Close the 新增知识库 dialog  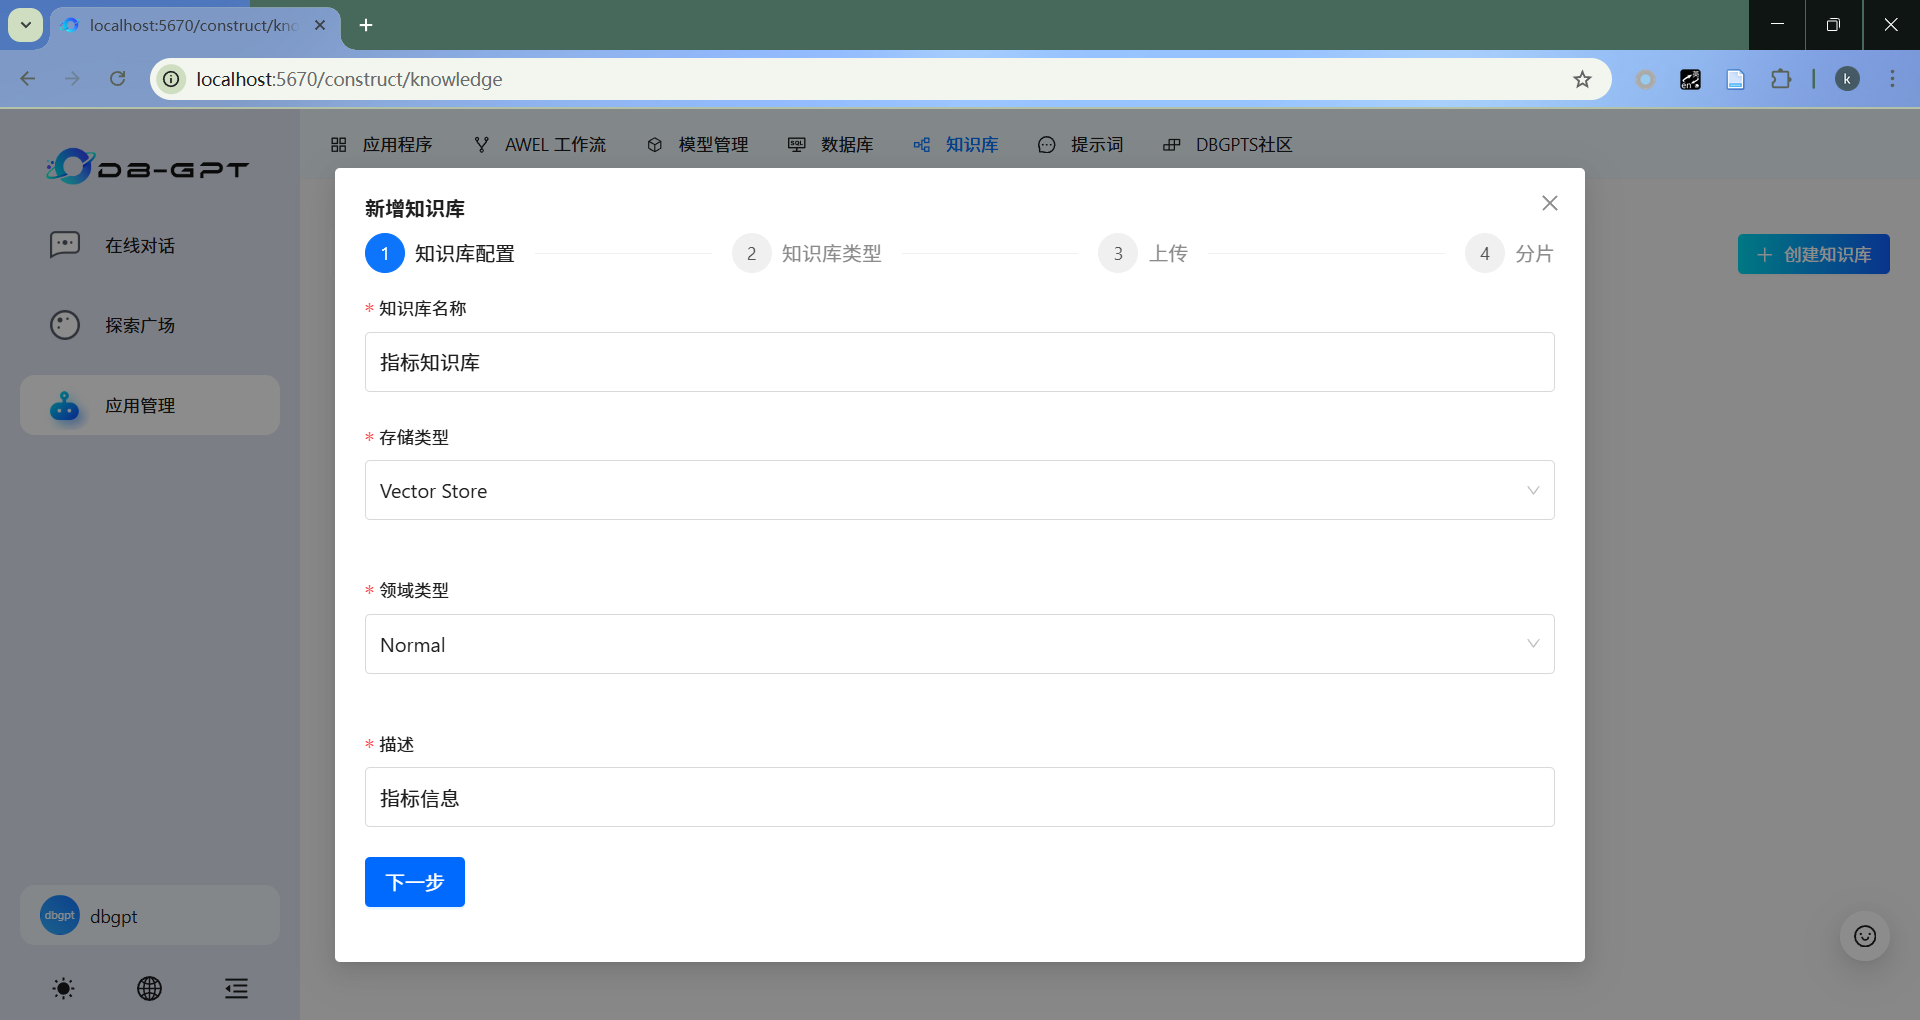point(1549,203)
